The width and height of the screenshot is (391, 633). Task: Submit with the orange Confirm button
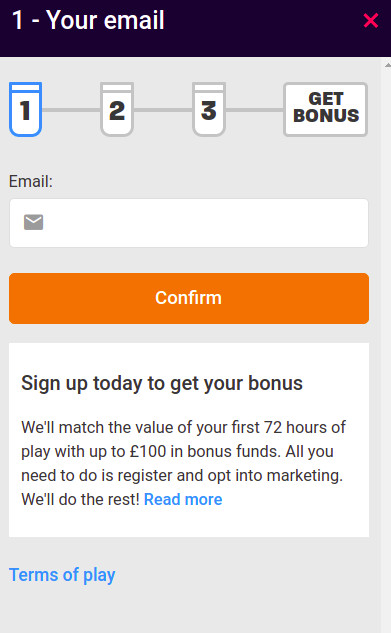click(x=189, y=298)
